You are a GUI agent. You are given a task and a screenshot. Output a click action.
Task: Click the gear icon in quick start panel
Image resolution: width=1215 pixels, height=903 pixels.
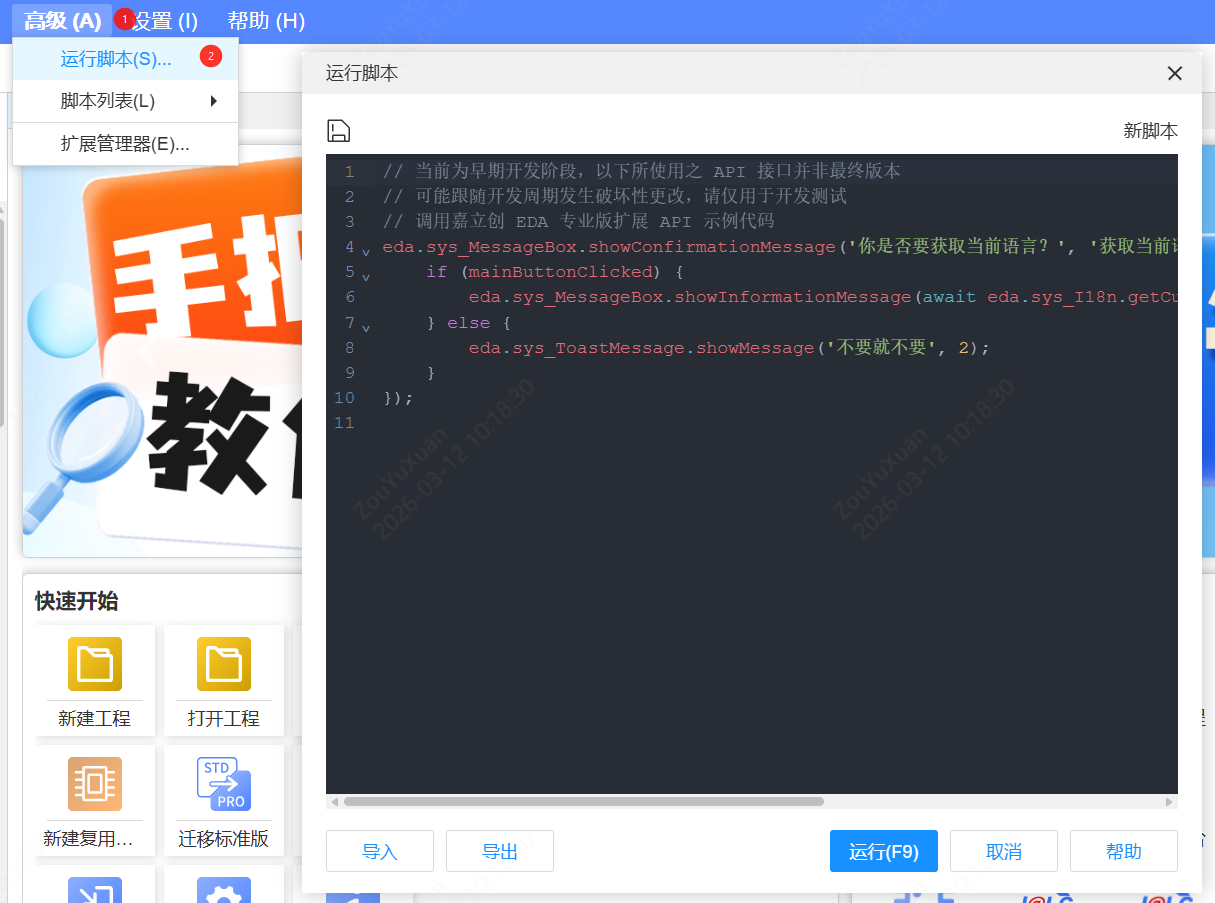222,888
